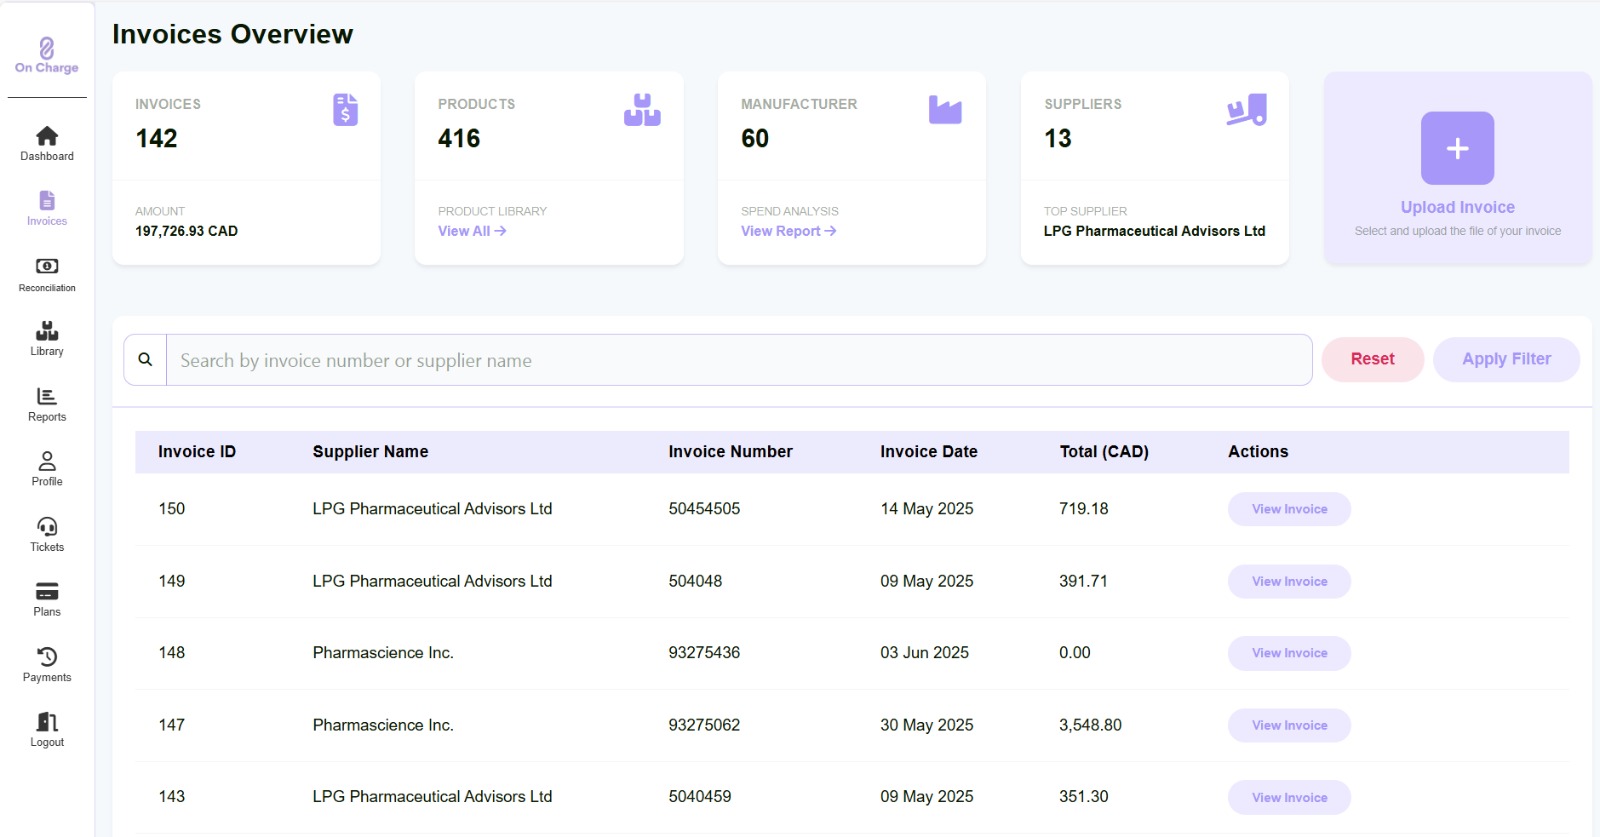Click the Reset button
Viewport: 1600px width, 837px height.
(x=1373, y=359)
